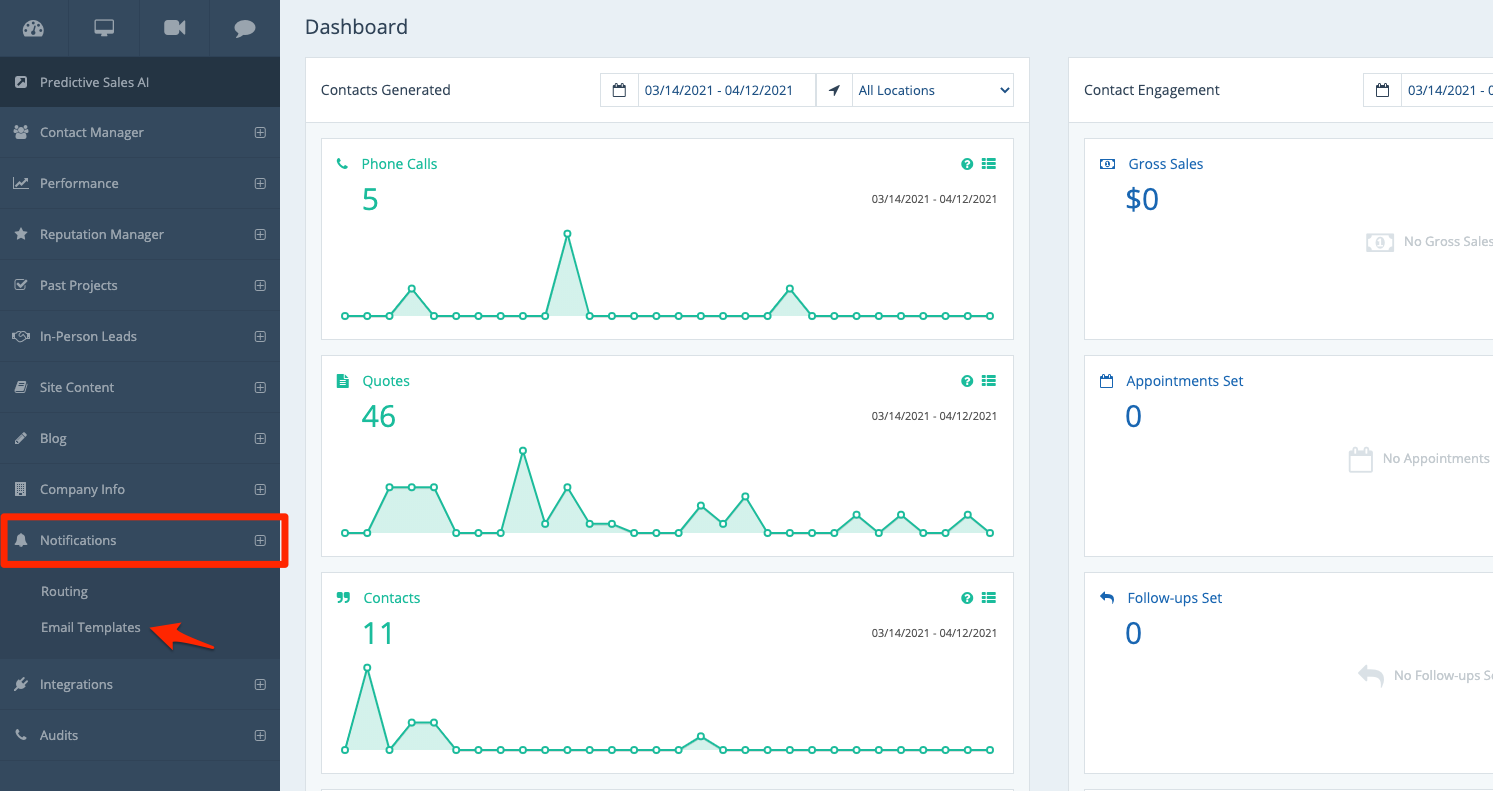Collapse the Notifications menu
This screenshot has height=791, width=1493.
click(x=260, y=540)
